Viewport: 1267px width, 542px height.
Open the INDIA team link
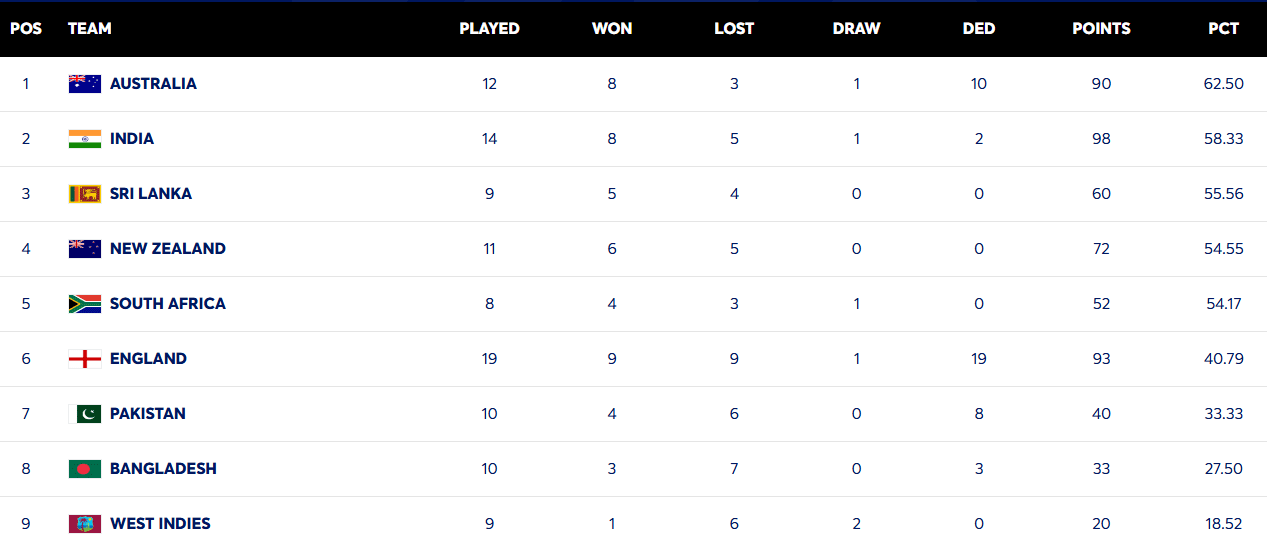pyautogui.click(x=132, y=139)
